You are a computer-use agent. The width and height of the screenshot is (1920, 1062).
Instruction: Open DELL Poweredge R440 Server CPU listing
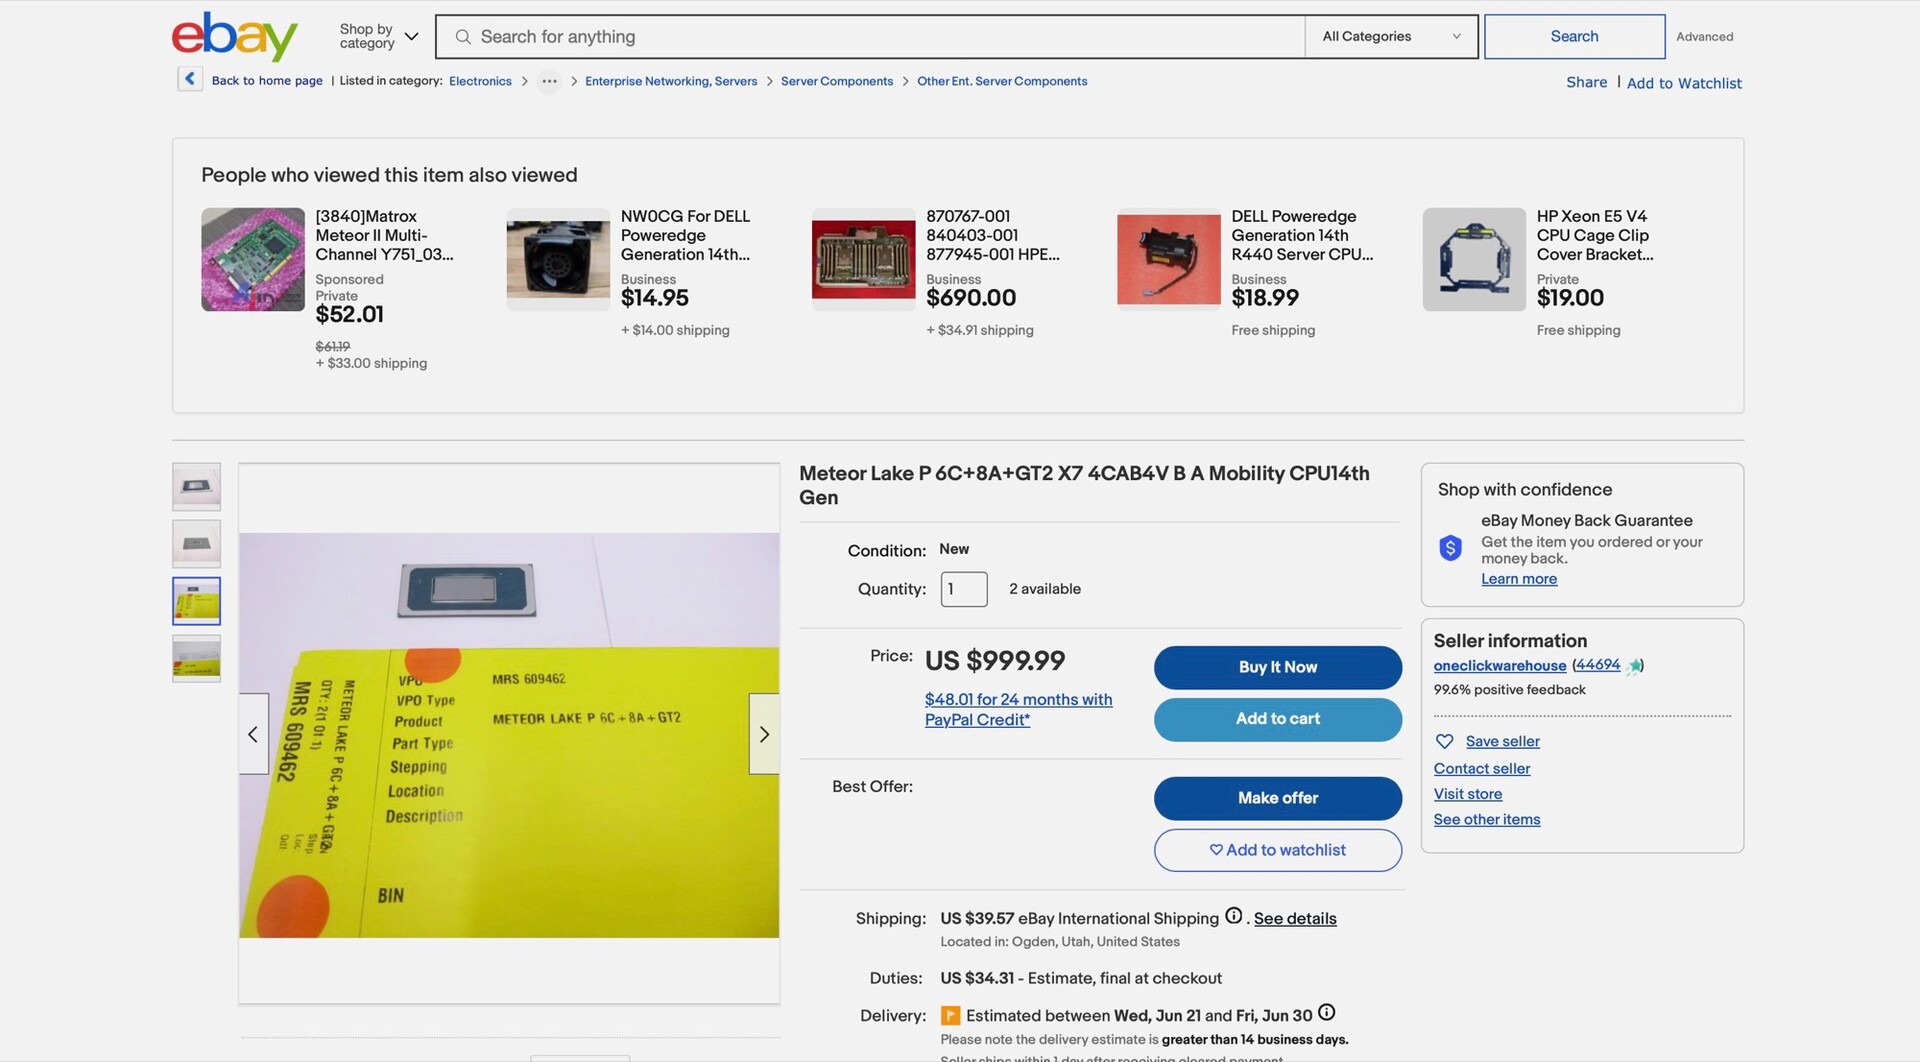pyautogui.click(x=1302, y=235)
